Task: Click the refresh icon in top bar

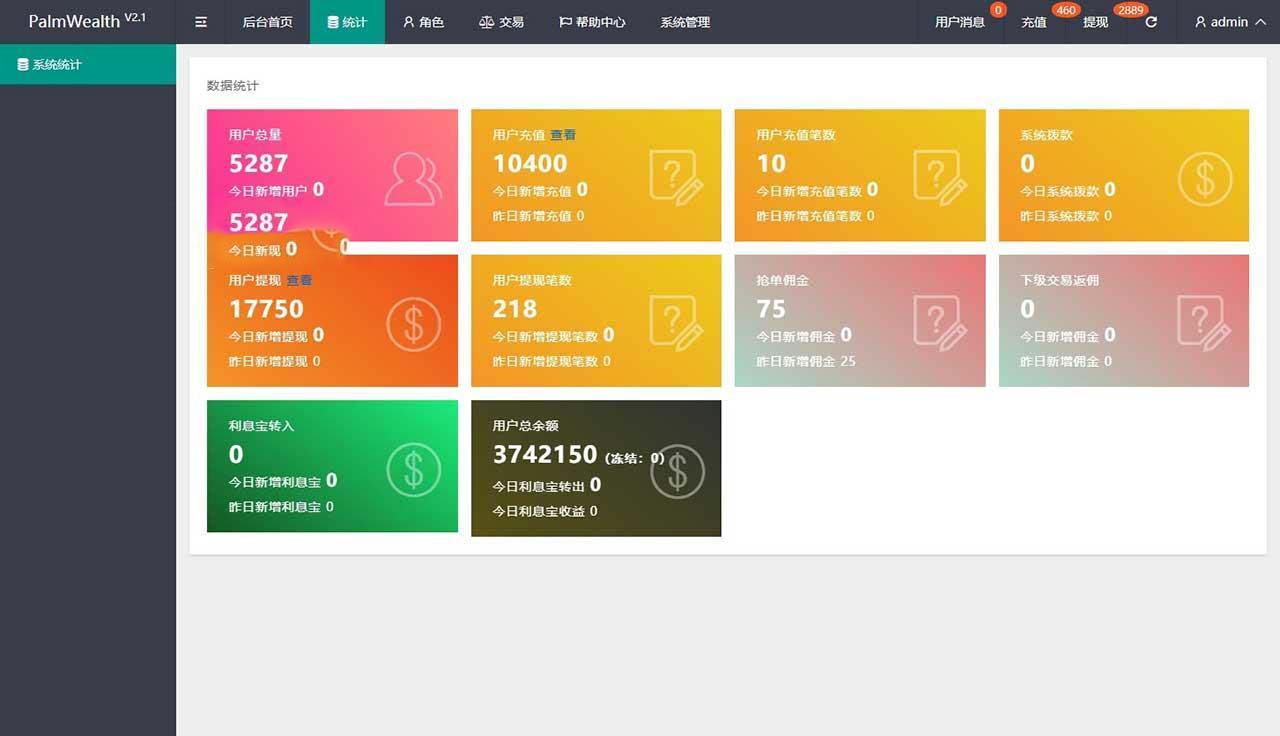Action: pyautogui.click(x=1151, y=22)
